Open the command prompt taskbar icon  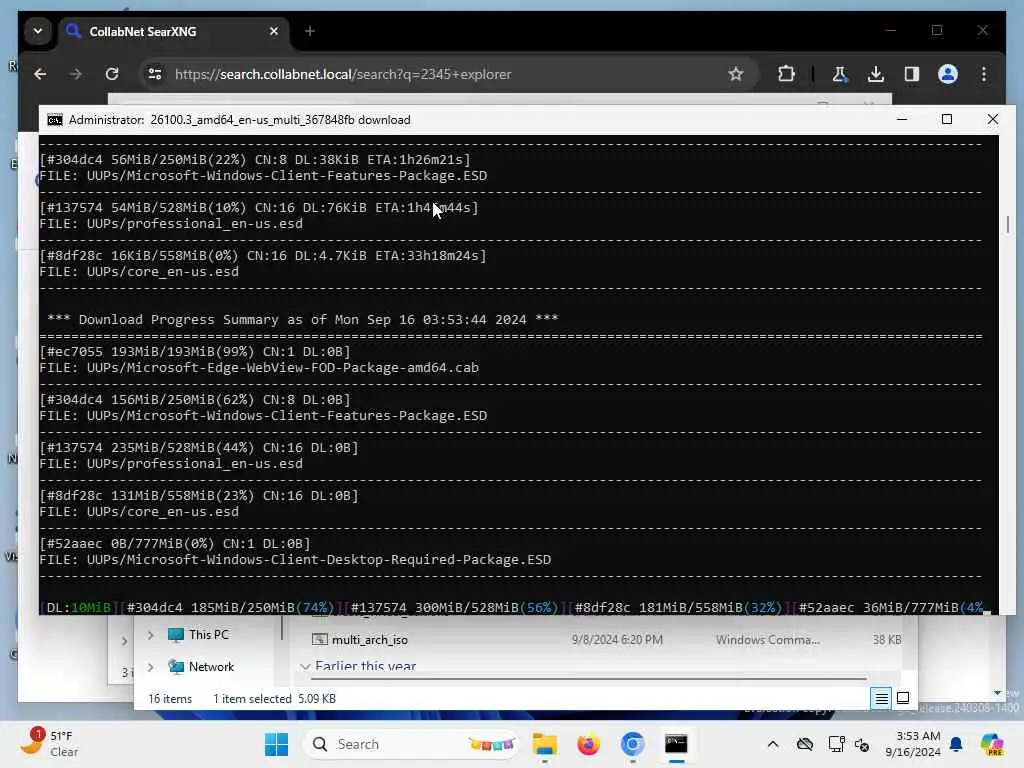point(676,744)
